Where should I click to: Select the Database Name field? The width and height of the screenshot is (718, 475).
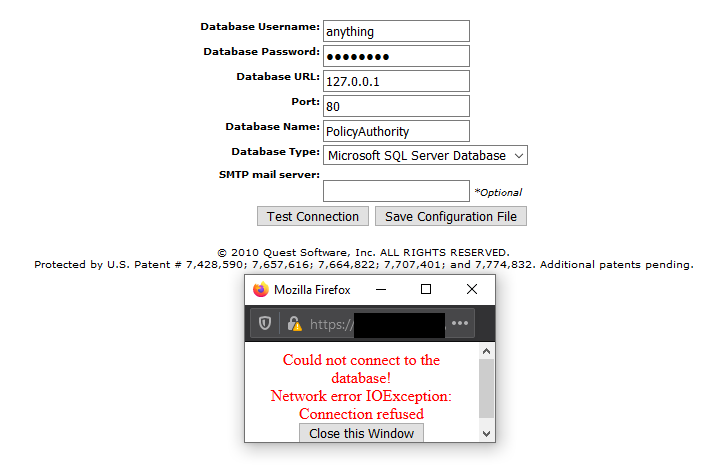(397, 131)
